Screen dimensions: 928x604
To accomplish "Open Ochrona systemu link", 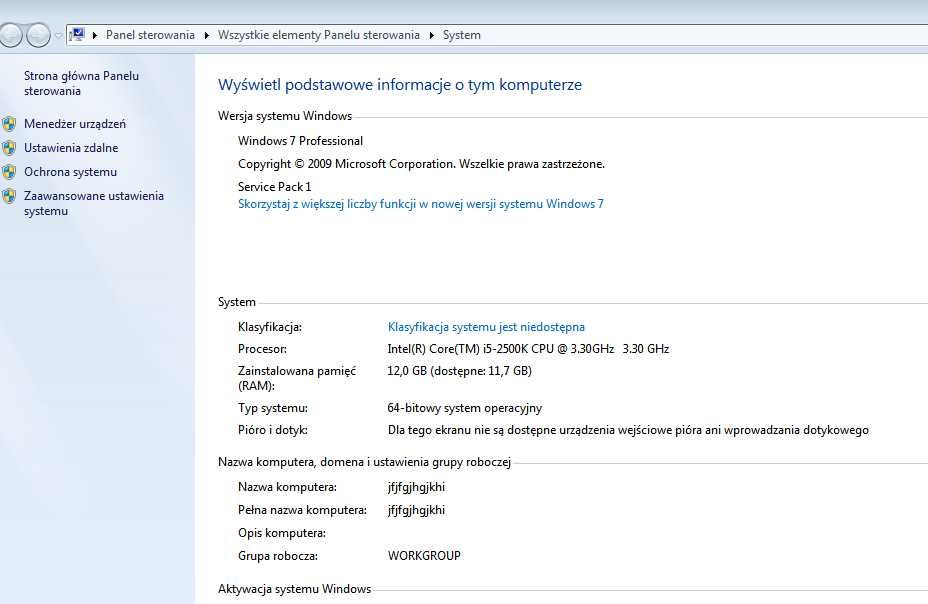I will point(70,172).
